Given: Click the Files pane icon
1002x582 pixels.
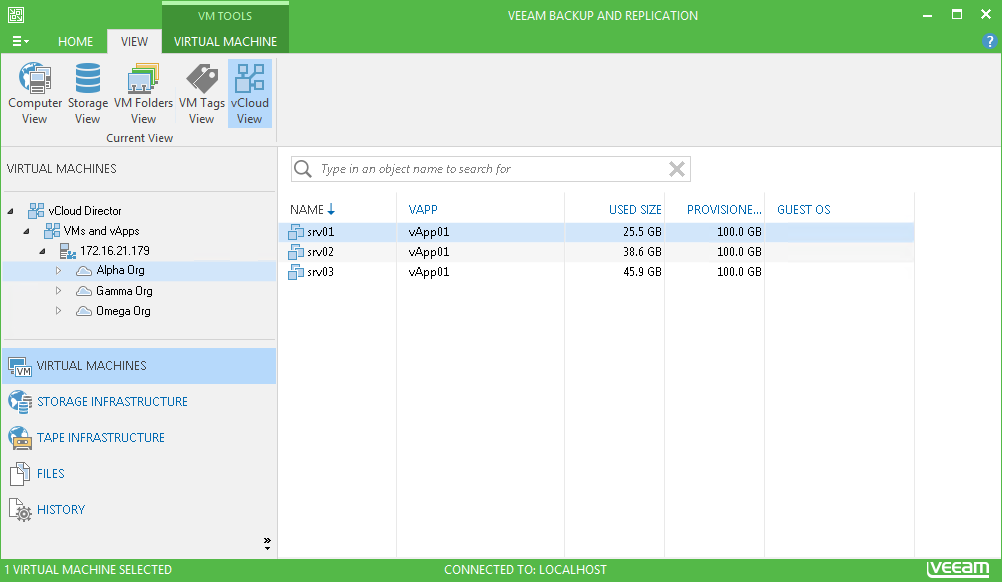Looking at the screenshot, I should pos(20,474).
